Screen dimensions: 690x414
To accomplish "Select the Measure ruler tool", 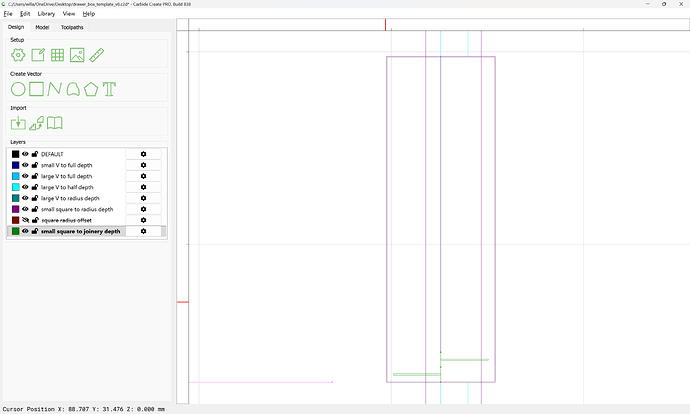I will pos(97,56).
